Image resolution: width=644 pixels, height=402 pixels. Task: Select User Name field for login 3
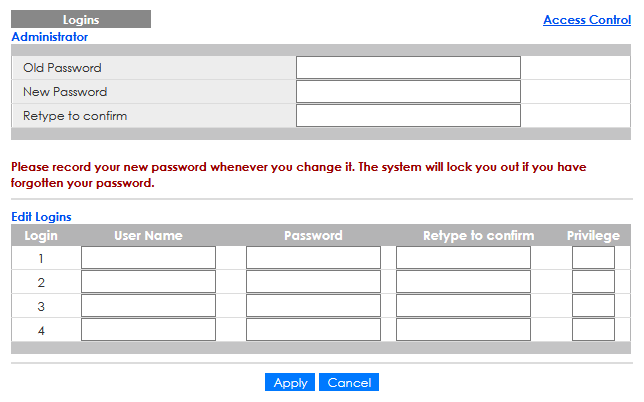click(148, 306)
